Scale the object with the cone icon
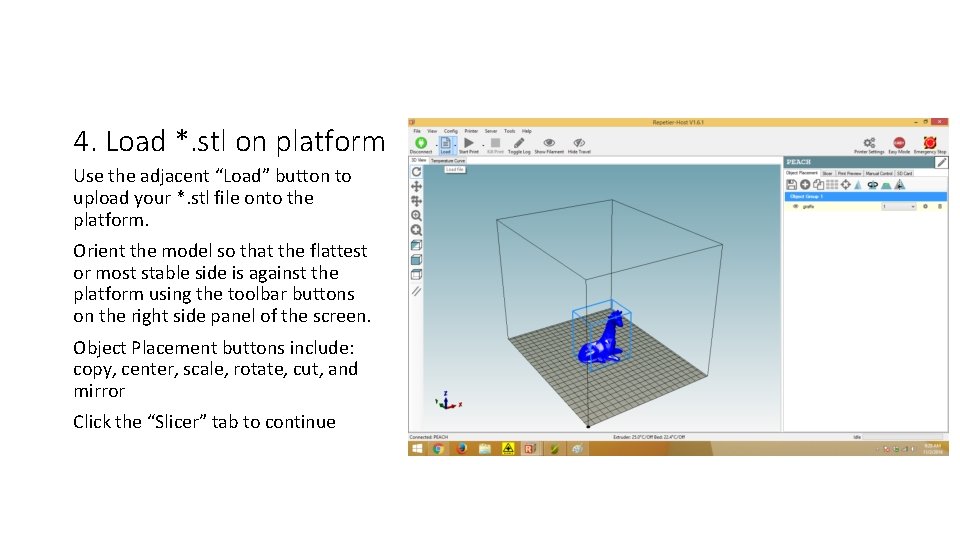Screen dimensions: 960x540 858,184
